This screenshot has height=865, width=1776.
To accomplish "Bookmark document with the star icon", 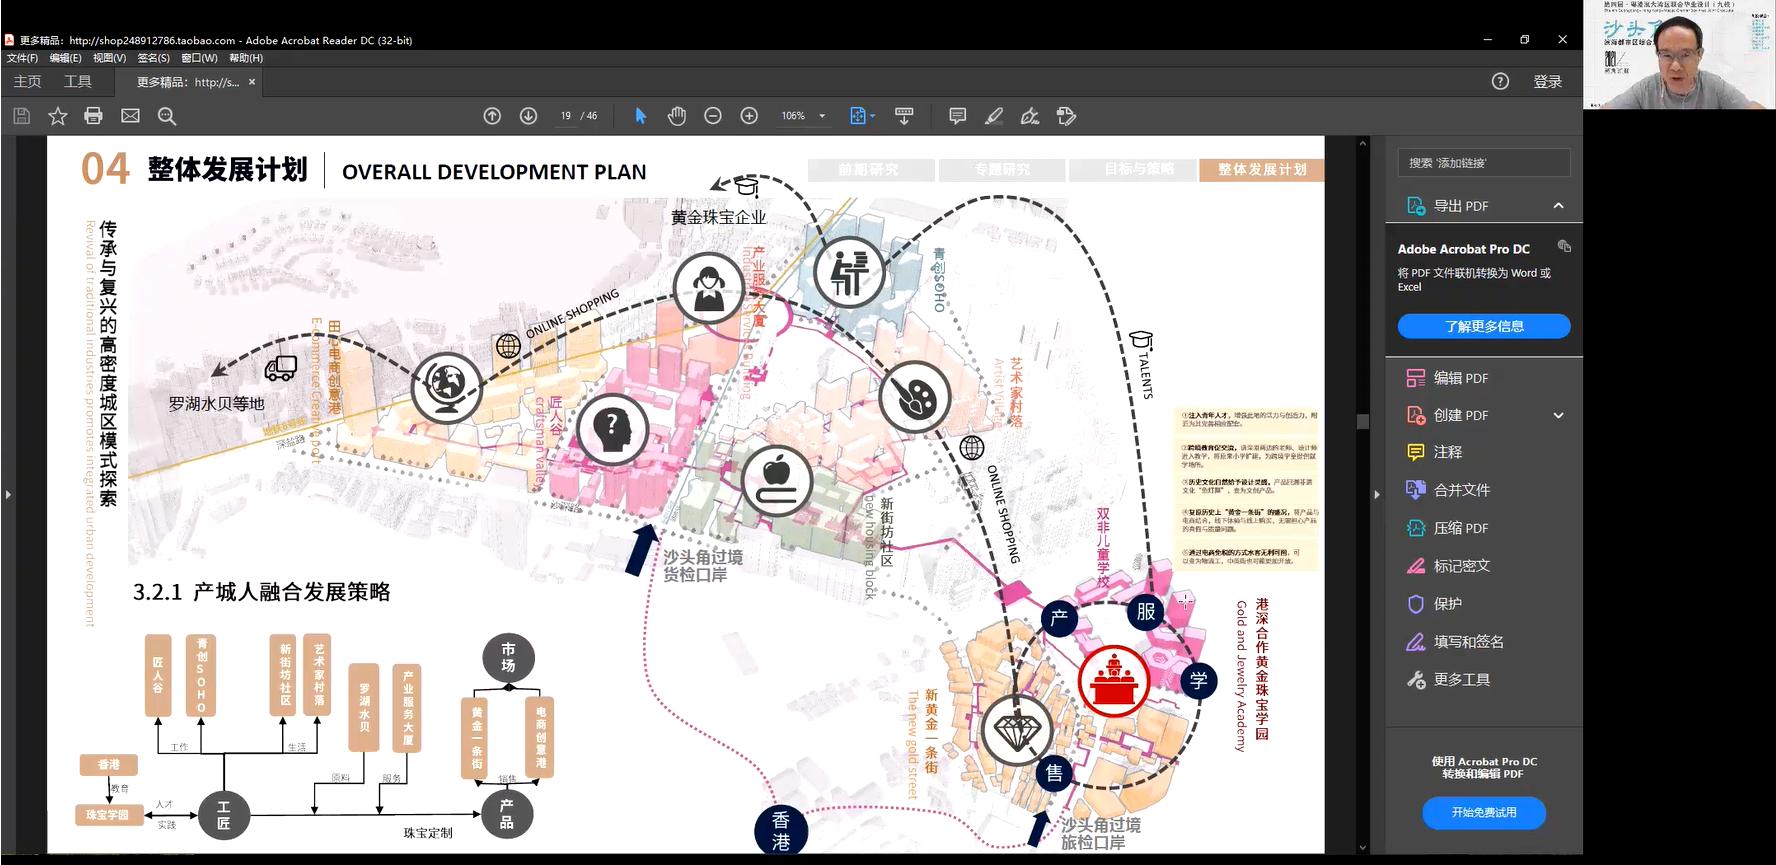I will pos(58,116).
